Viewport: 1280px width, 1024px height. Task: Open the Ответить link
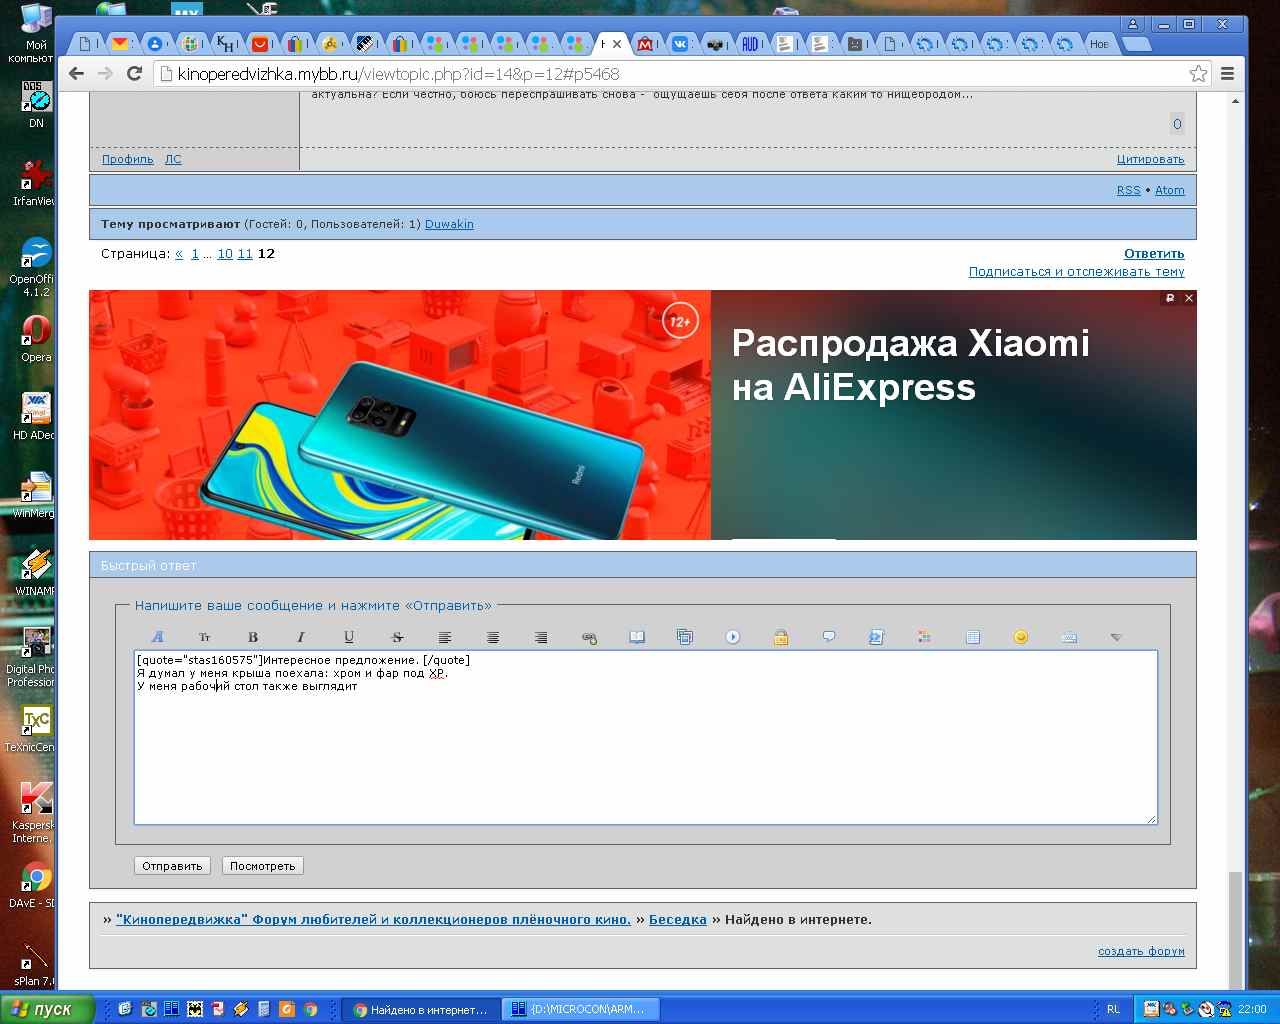[1154, 254]
